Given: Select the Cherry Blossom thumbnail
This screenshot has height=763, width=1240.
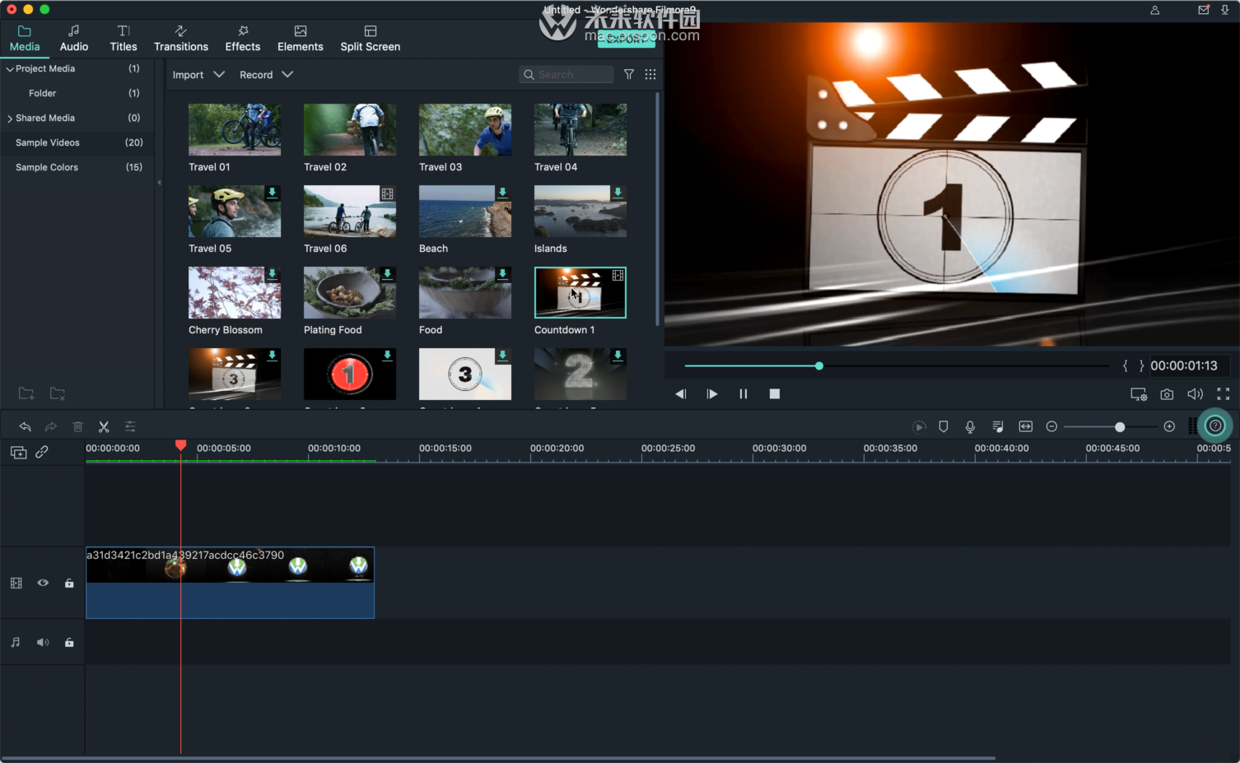Looking at the screenshot, I should (x=234, y=292).
